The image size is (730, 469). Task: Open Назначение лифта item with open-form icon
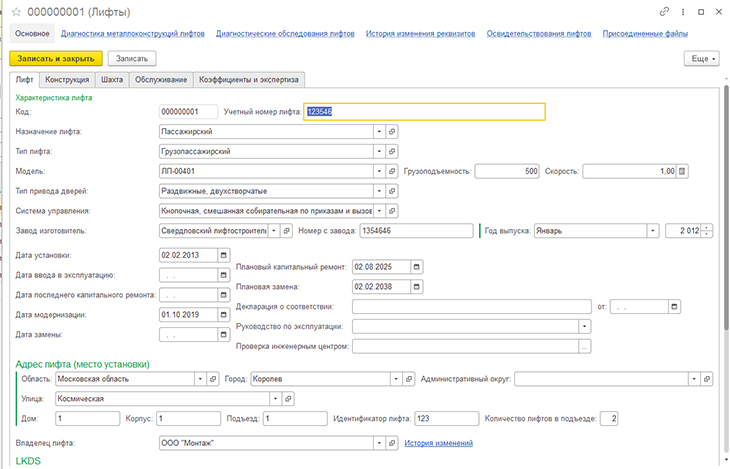tap(392, 132)
